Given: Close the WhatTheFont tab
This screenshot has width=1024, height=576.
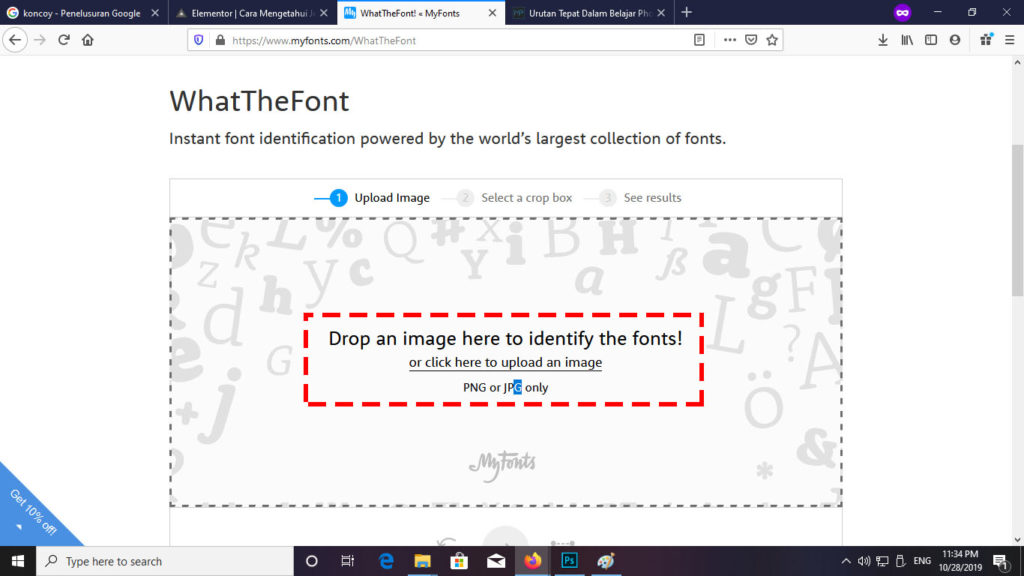Looking at the screenshot, I should coord(492,13).
